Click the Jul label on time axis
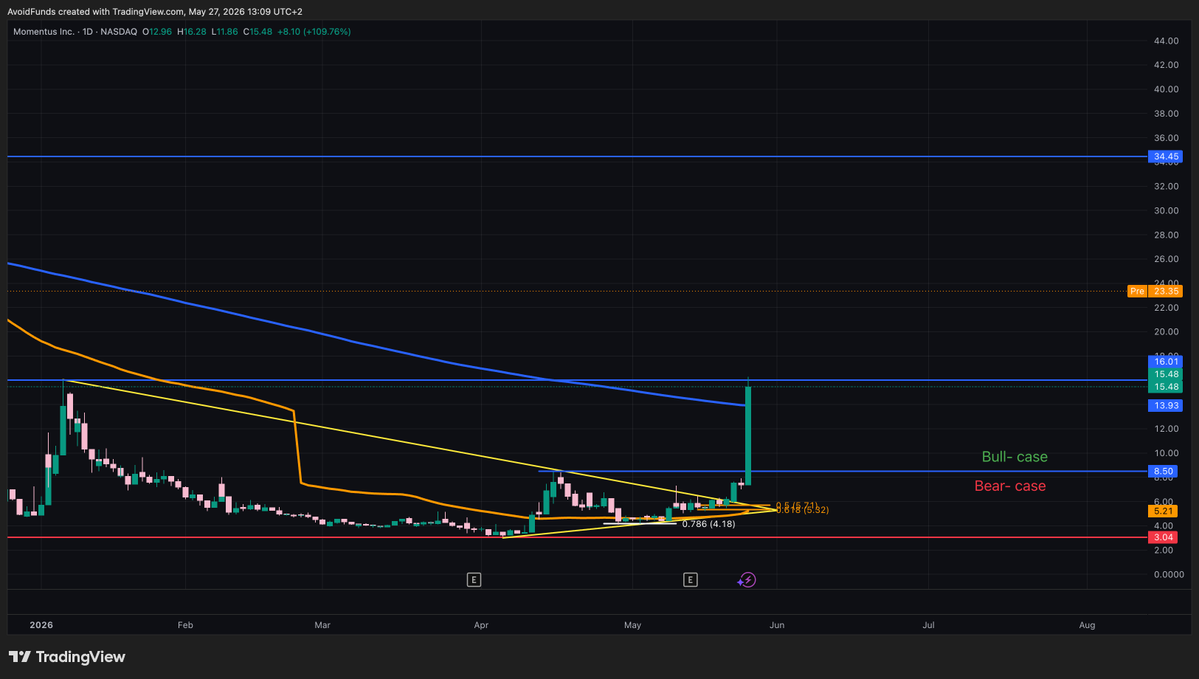1199x679 pixels. [x=928, y=625]
